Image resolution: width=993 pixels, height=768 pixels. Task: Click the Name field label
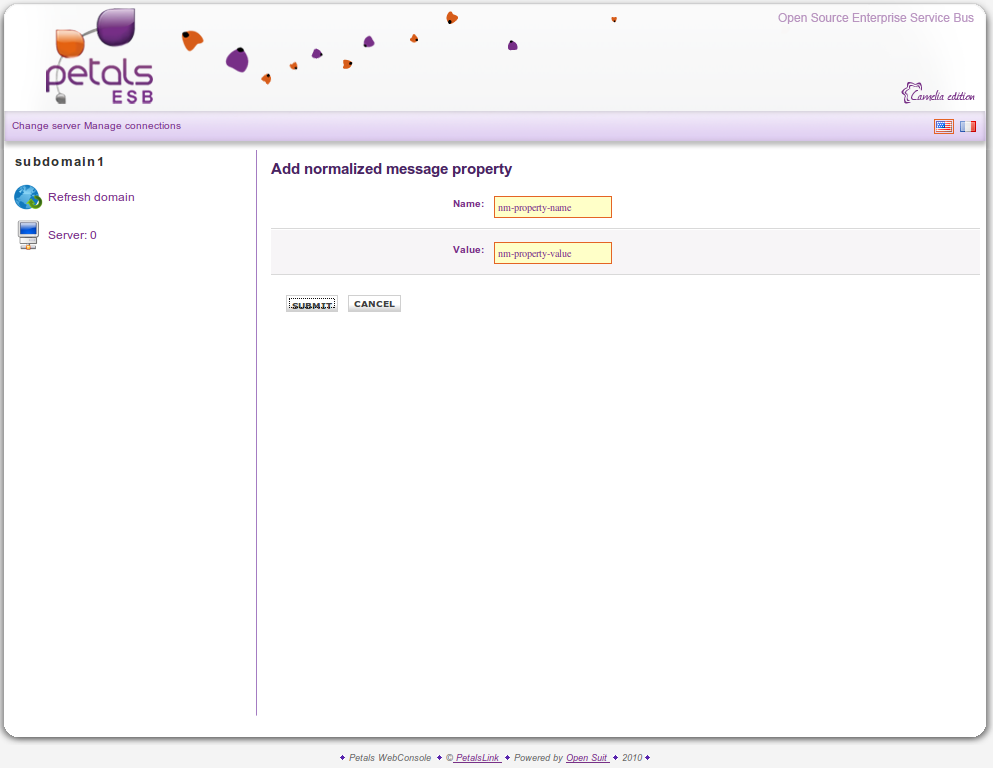point(468,204)
